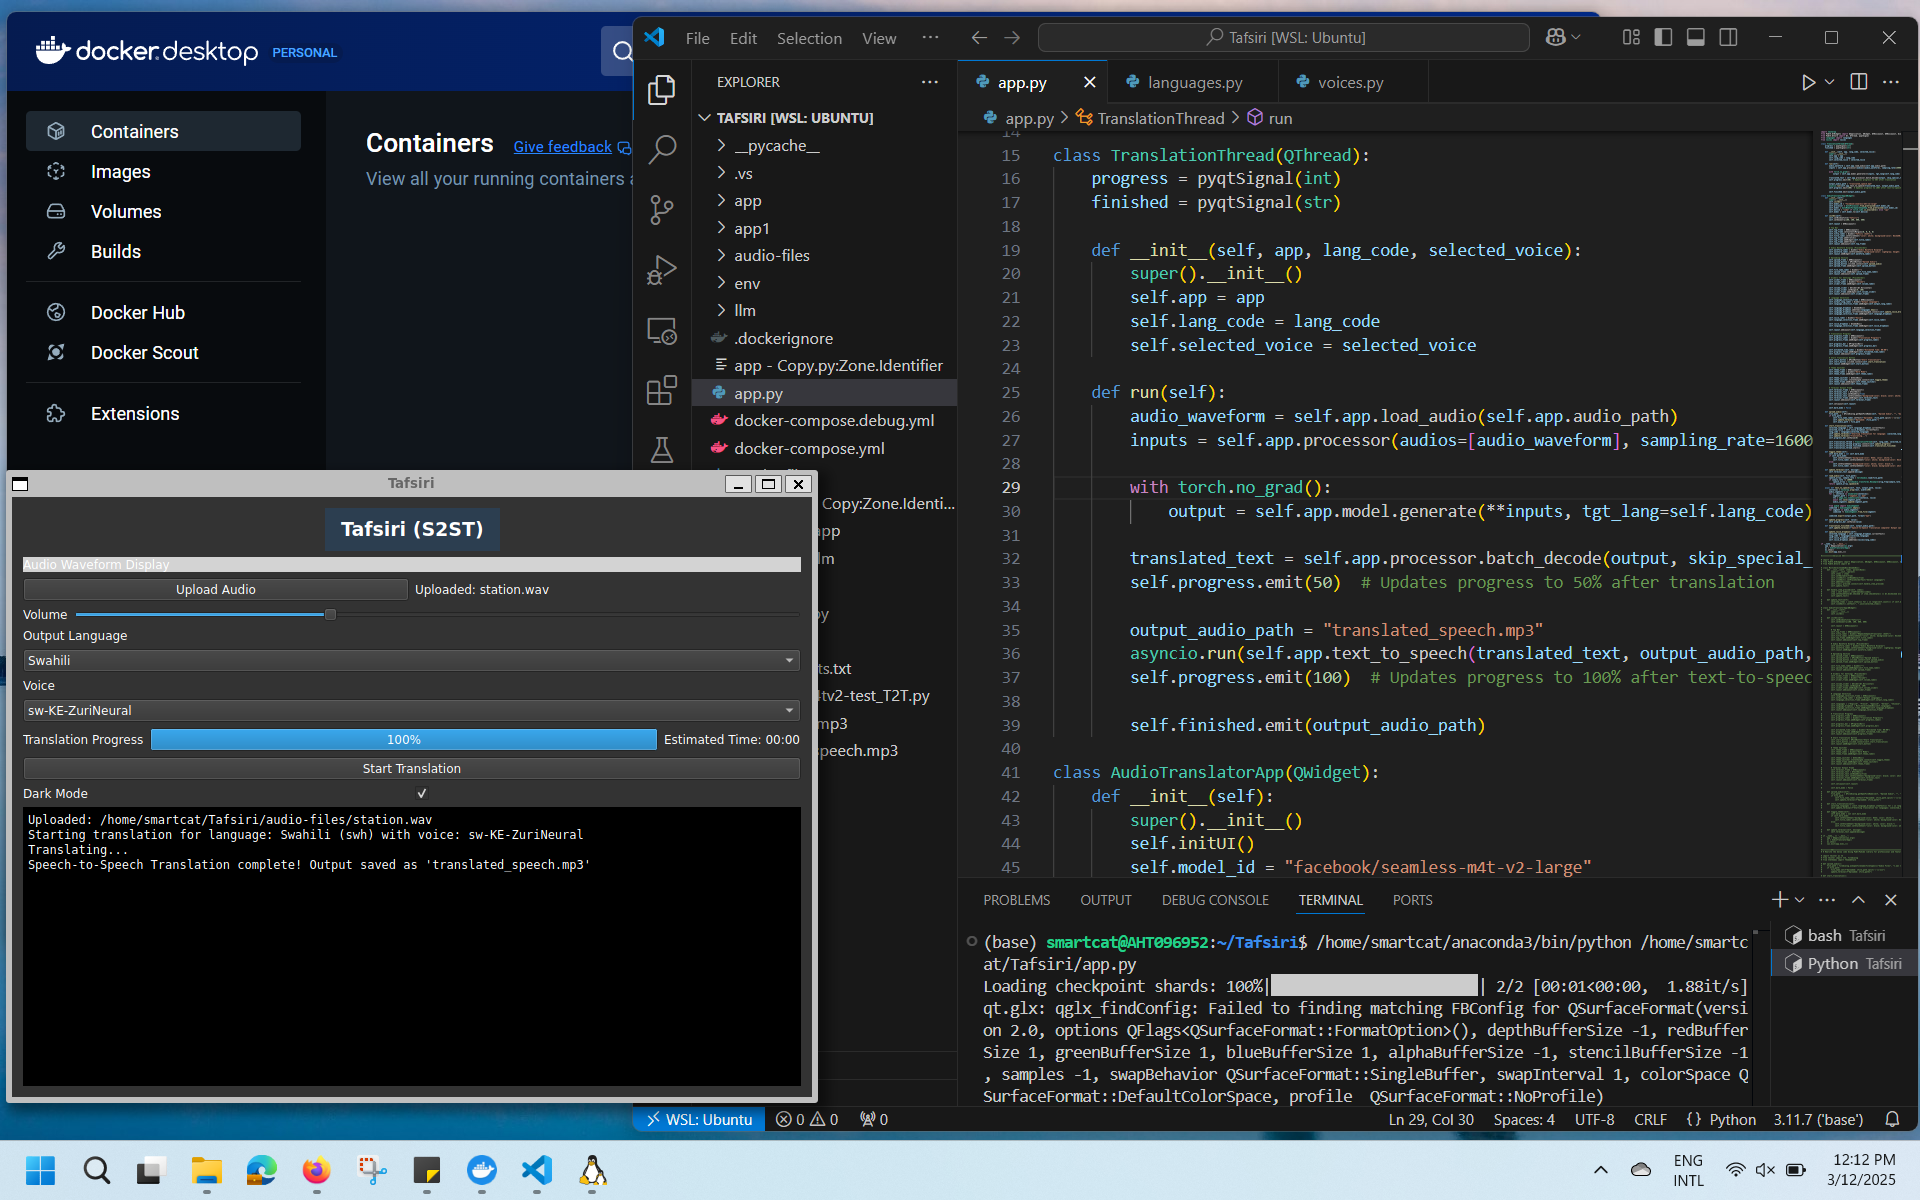Click Upload Audio button in Tafsiri
Image resolution: width=1920 pixels, height=1200 pixels.
pos(215,589)
